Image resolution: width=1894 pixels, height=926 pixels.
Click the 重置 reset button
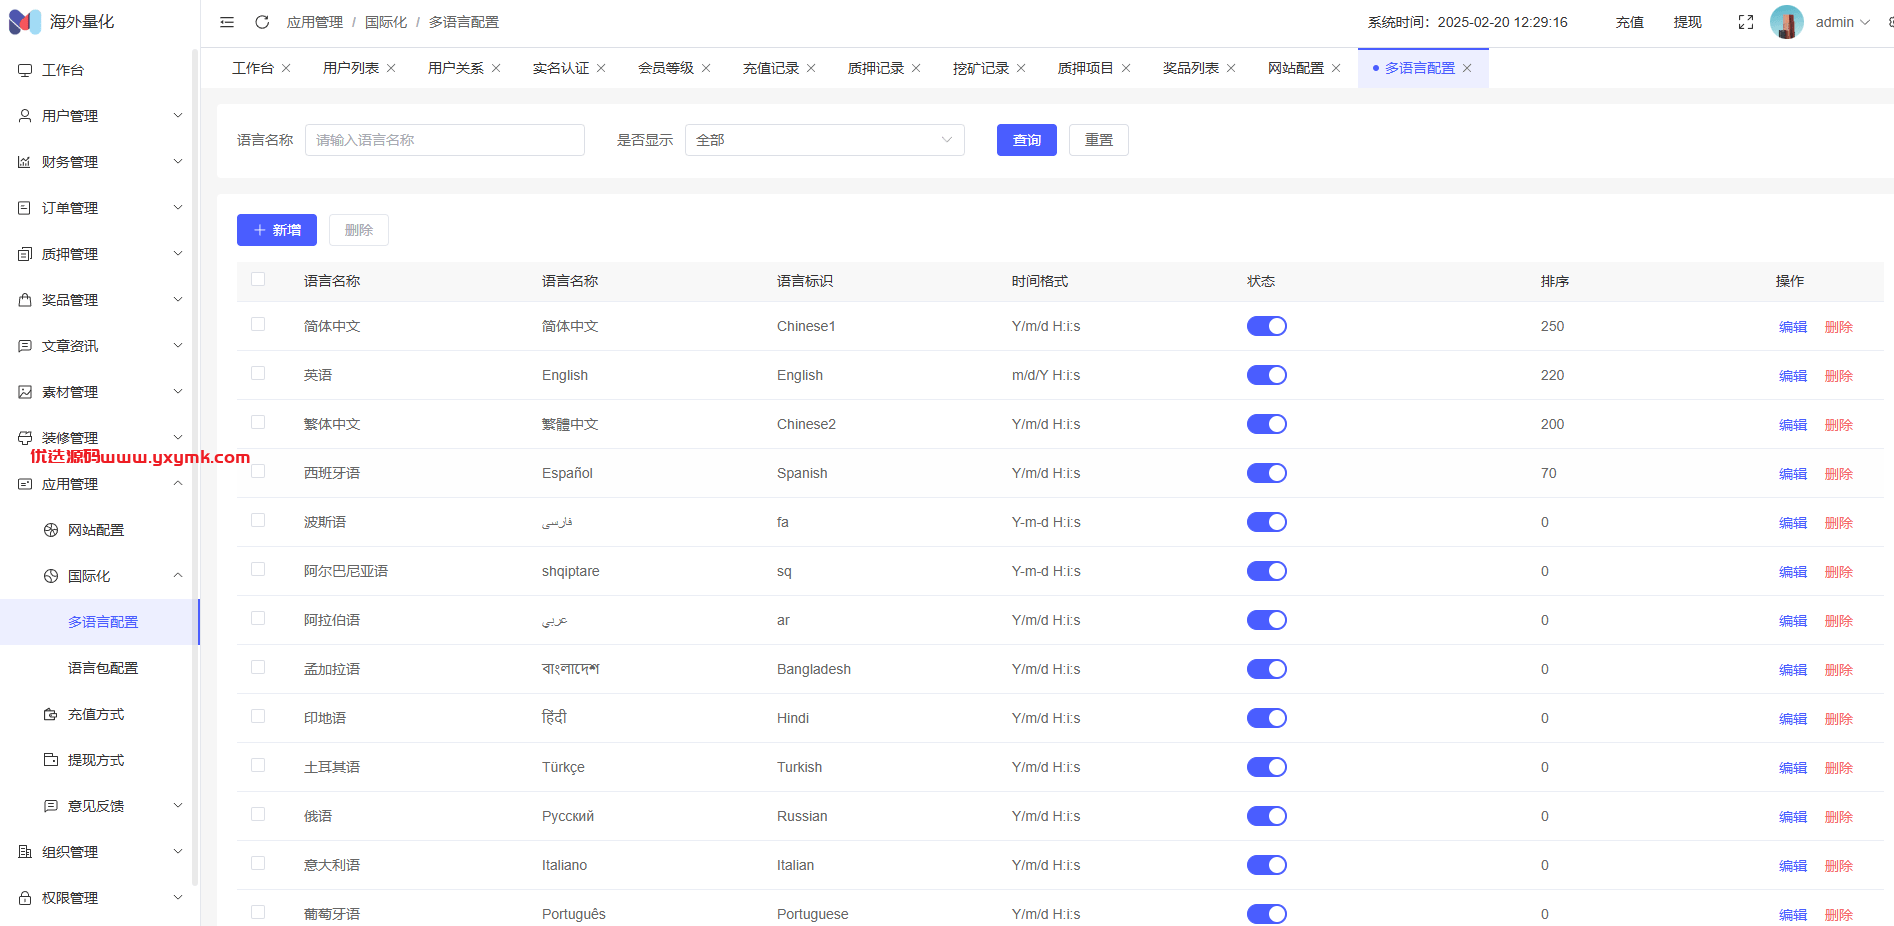click(x=1099, y=140)
